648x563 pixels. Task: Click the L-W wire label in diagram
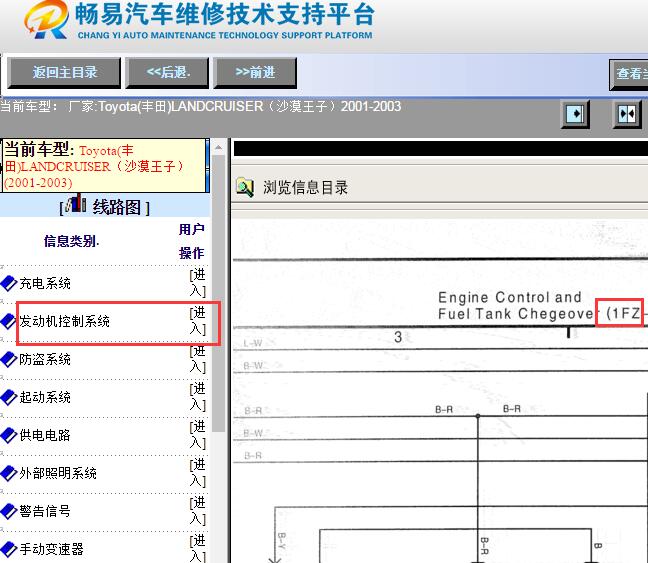[253, 343]
